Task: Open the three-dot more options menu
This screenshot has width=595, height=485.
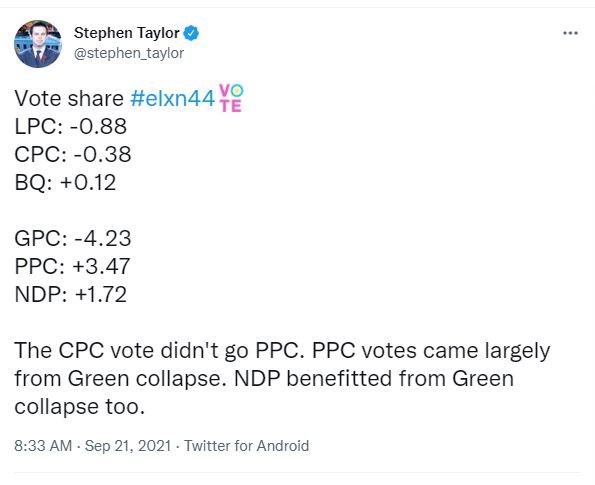Action: [x=570, y=33]
